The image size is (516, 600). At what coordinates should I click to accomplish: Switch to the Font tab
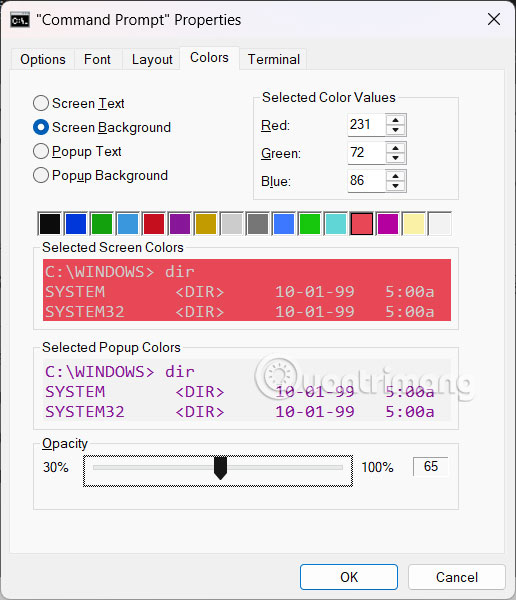(x=97, y=59)
